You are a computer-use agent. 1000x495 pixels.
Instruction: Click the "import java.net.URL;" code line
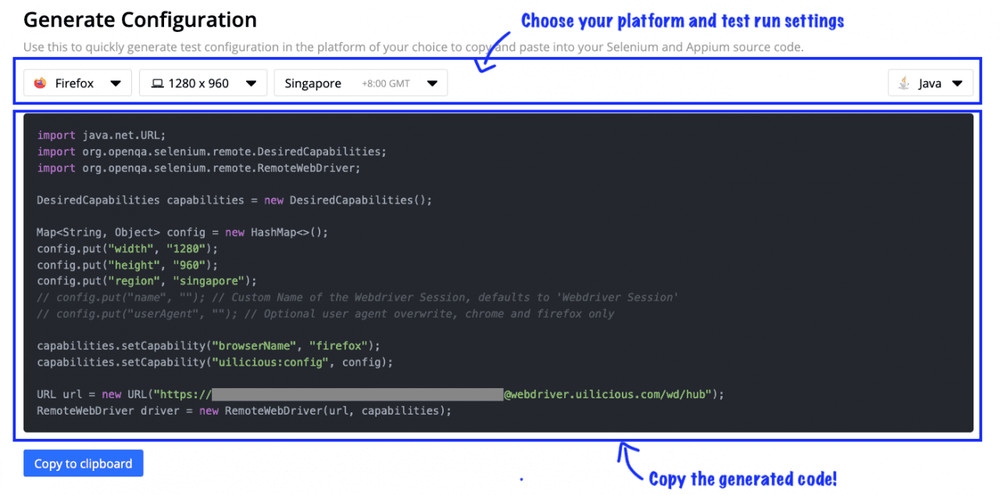pos(101,135)
